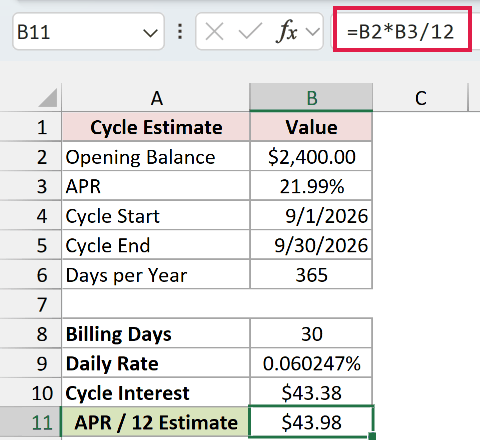Select the $43.98 cell
The image size is (480, 440).
point(311,422)
